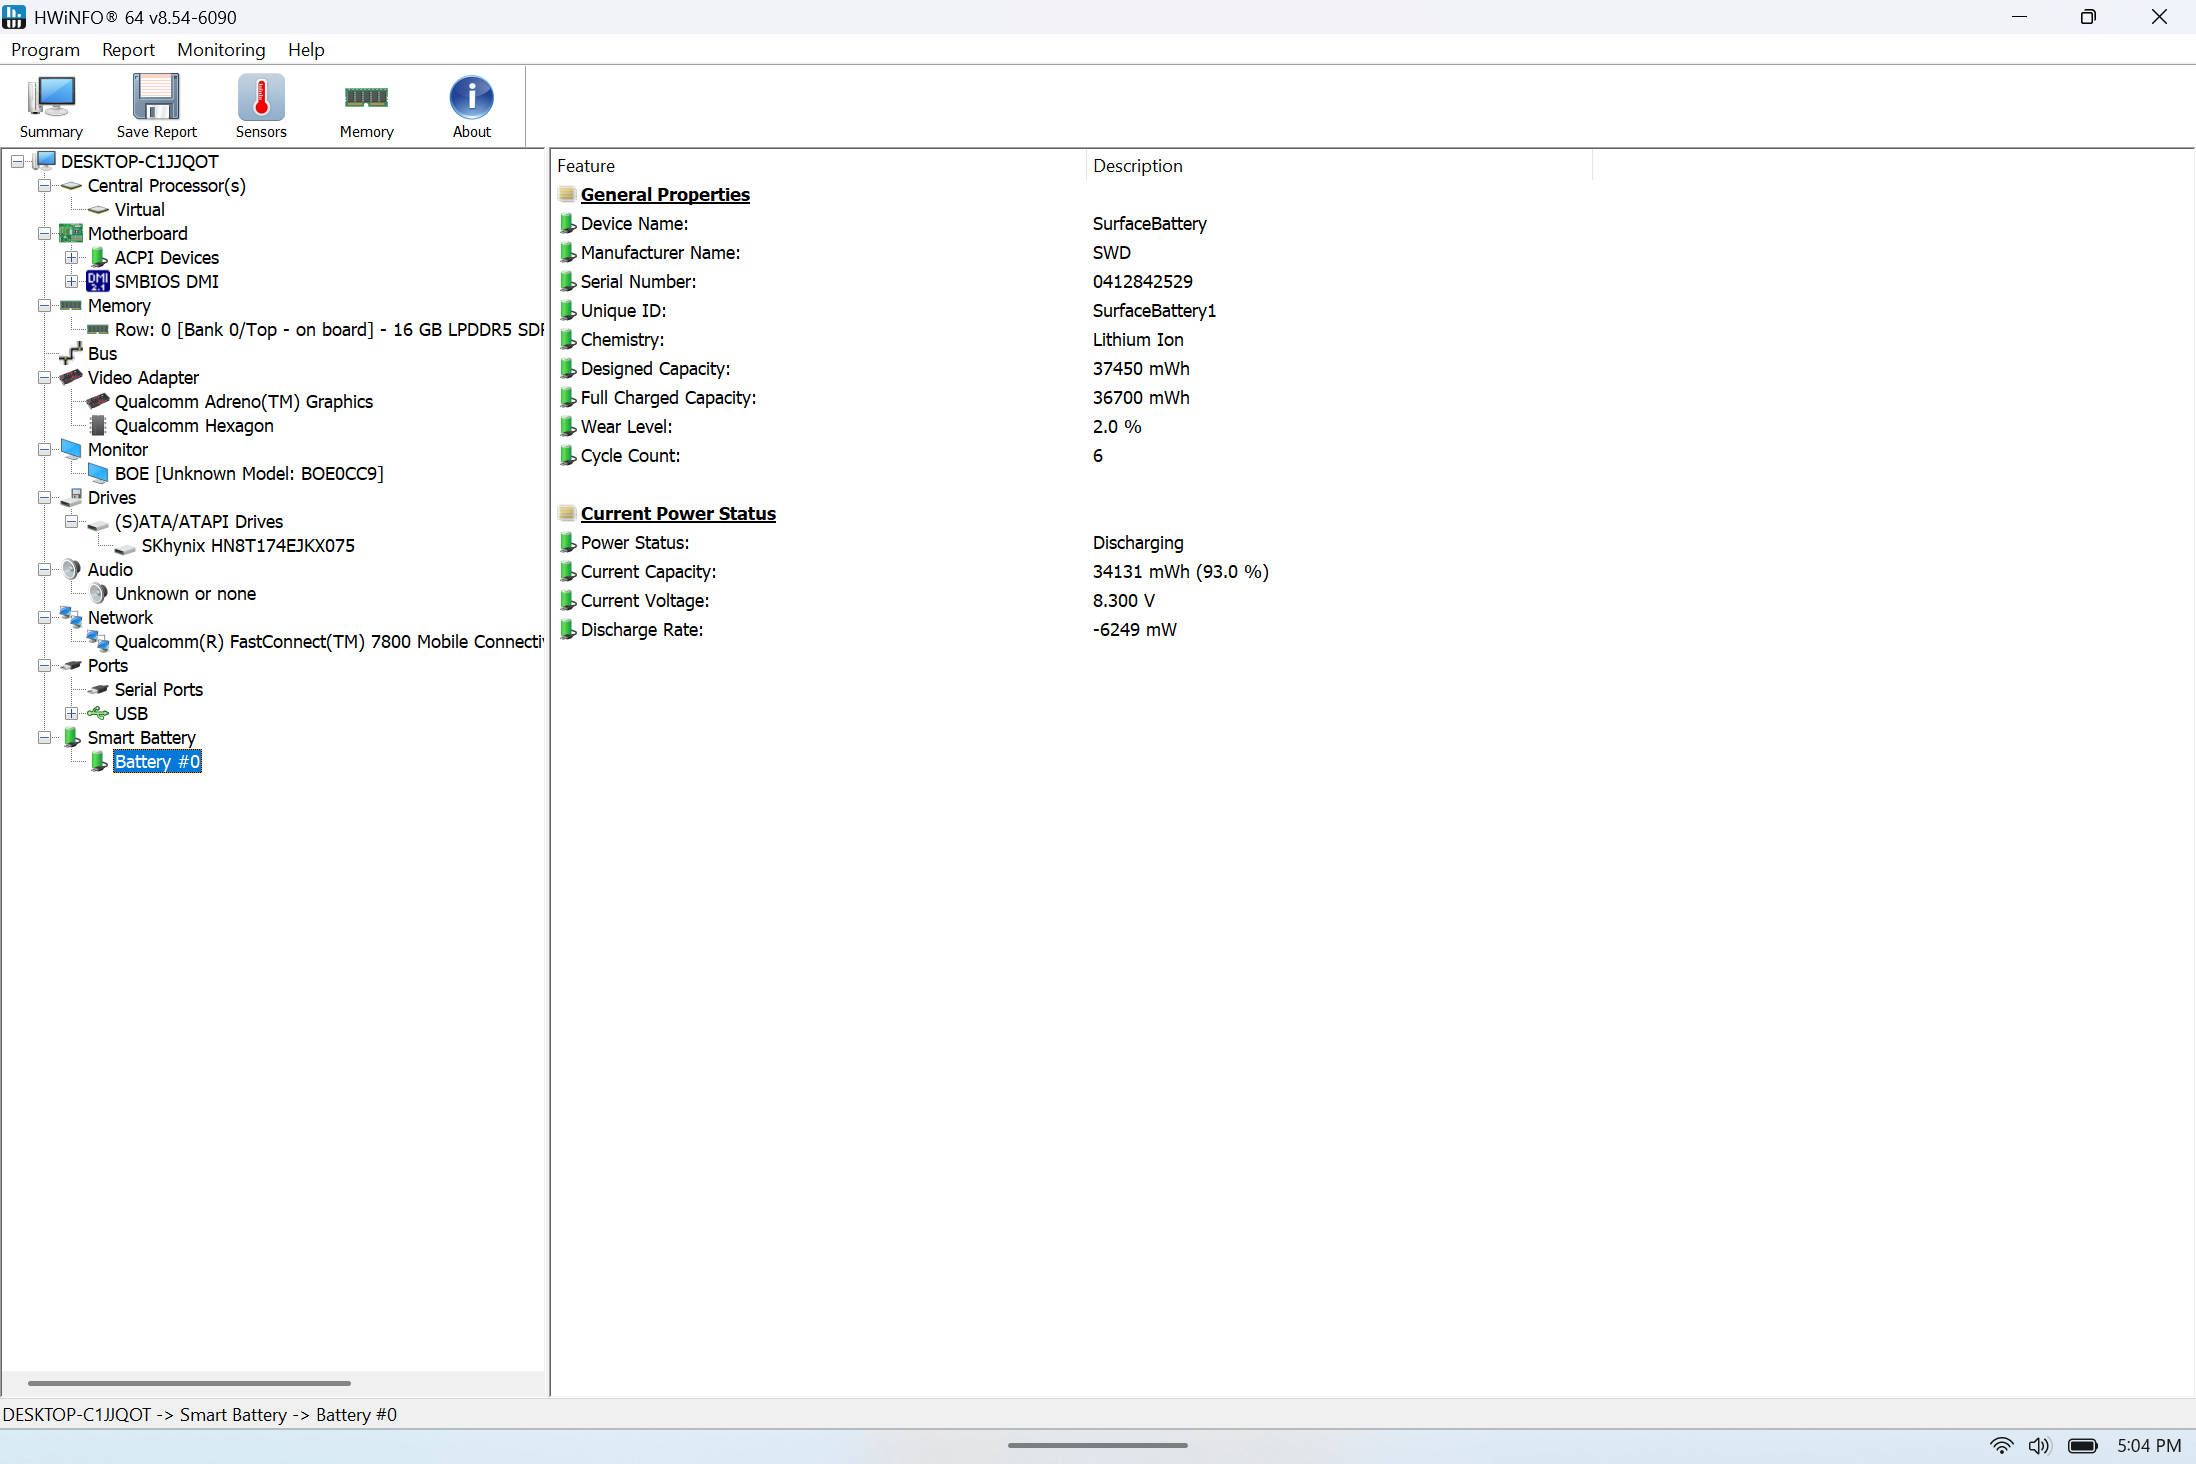Click the Smart Battery tree icon
The width and height of the screenshot is (2196, 1464).
(72, 737)
